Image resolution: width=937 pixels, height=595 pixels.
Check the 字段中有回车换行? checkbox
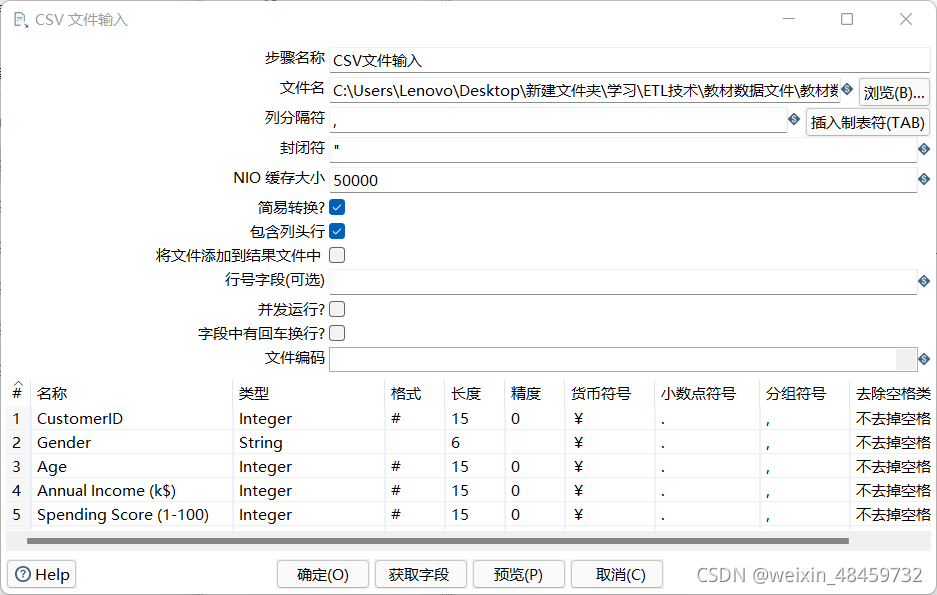337,333
